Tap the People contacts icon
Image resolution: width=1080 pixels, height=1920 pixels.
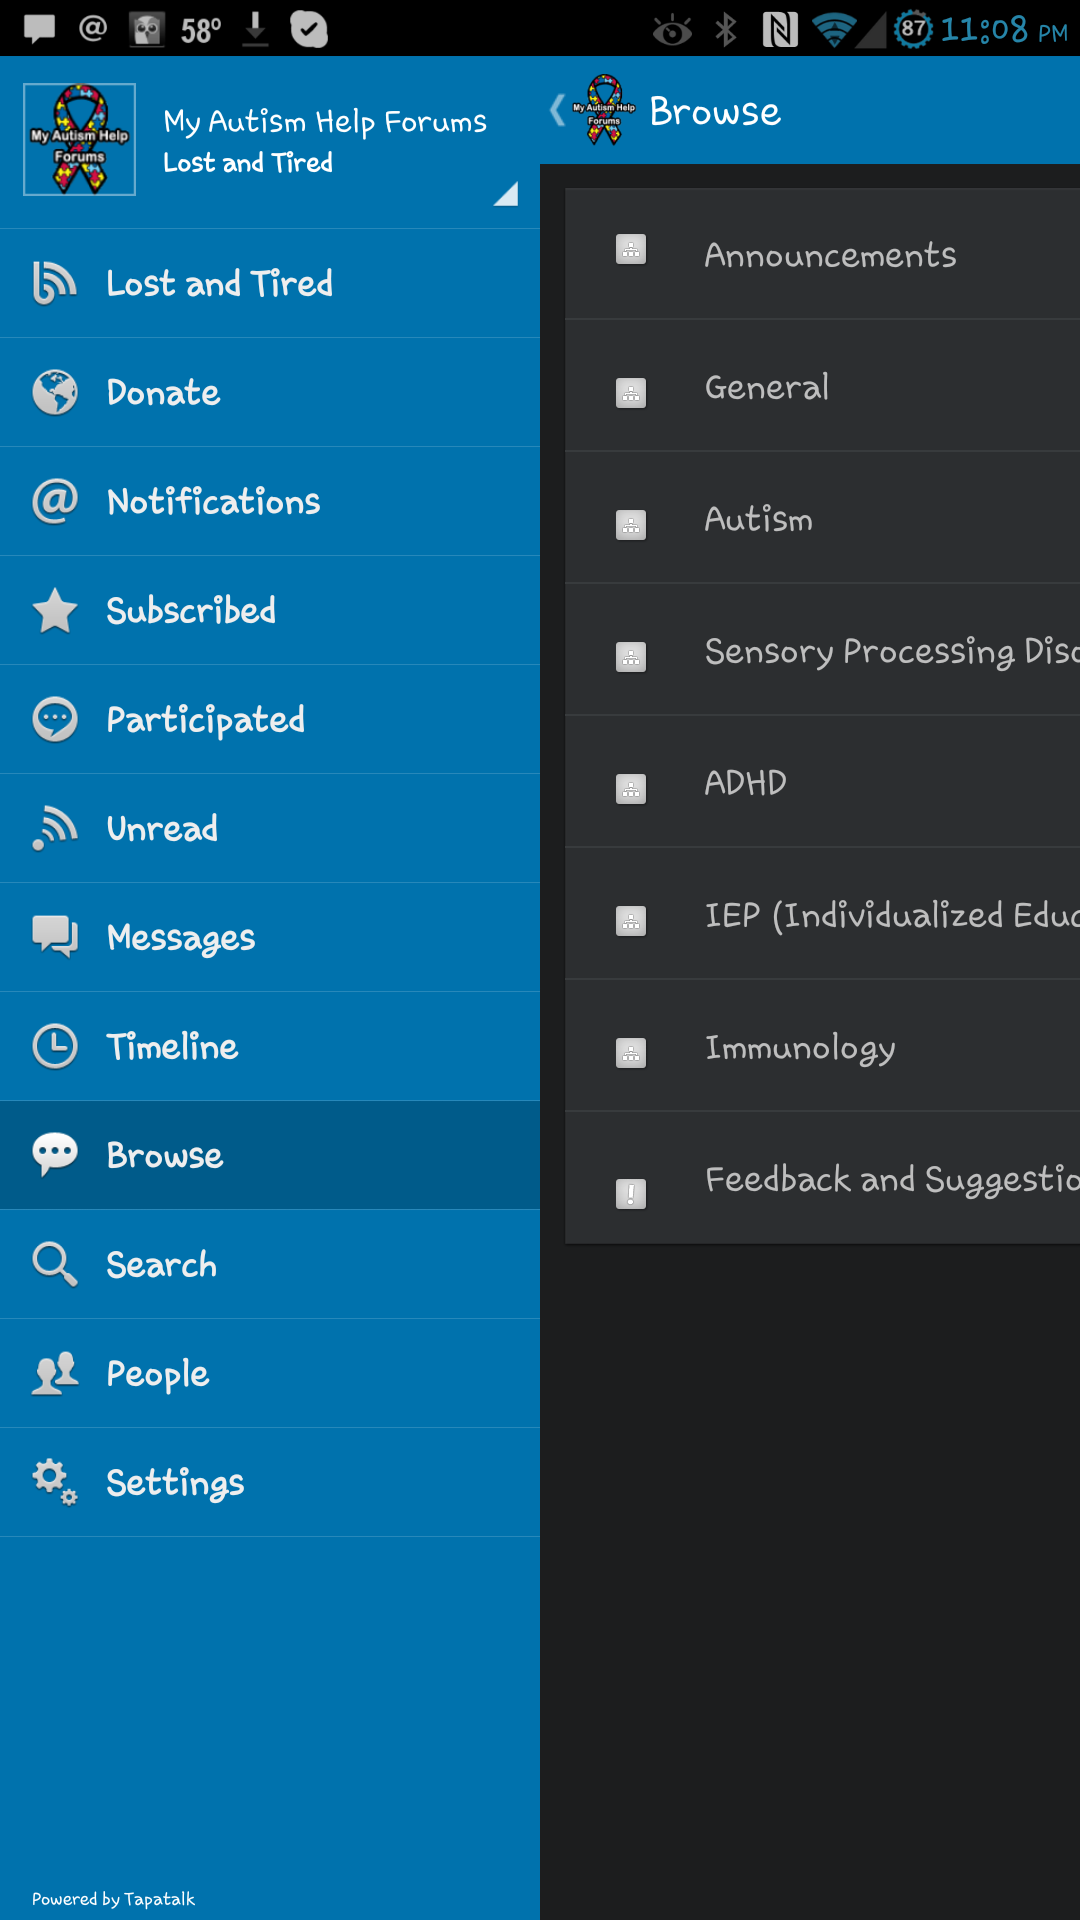pyautogui.click(x=54, y=1373)
